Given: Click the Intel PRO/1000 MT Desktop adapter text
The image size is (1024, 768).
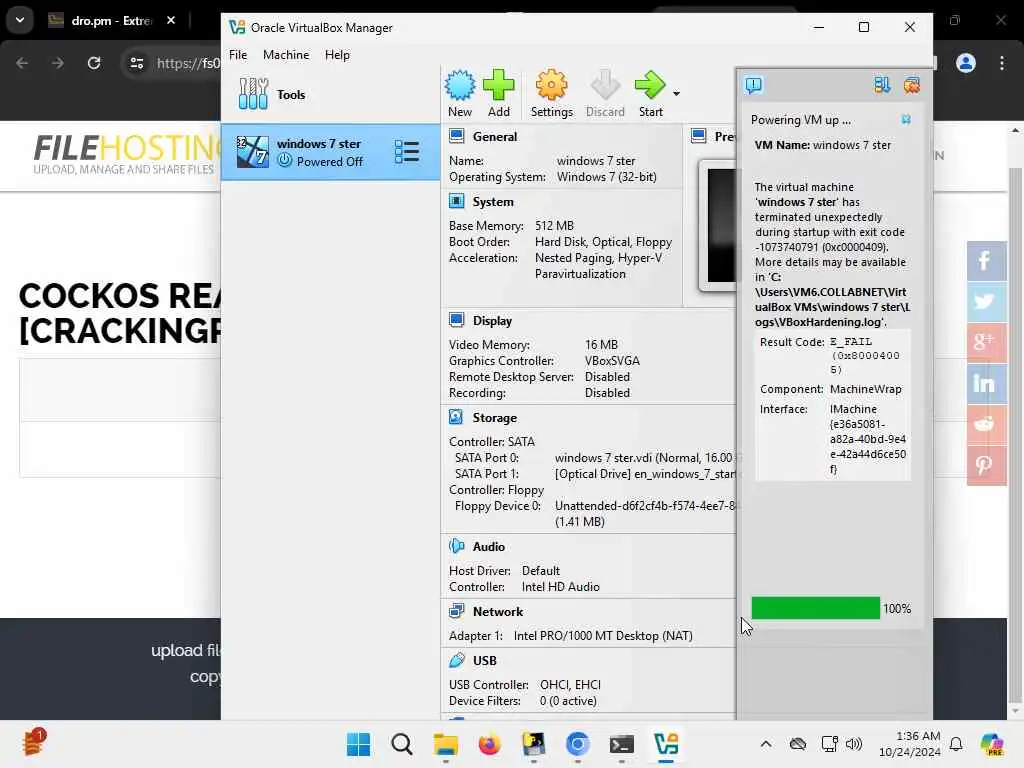Looking at the screenshot, I should [603, 636].
